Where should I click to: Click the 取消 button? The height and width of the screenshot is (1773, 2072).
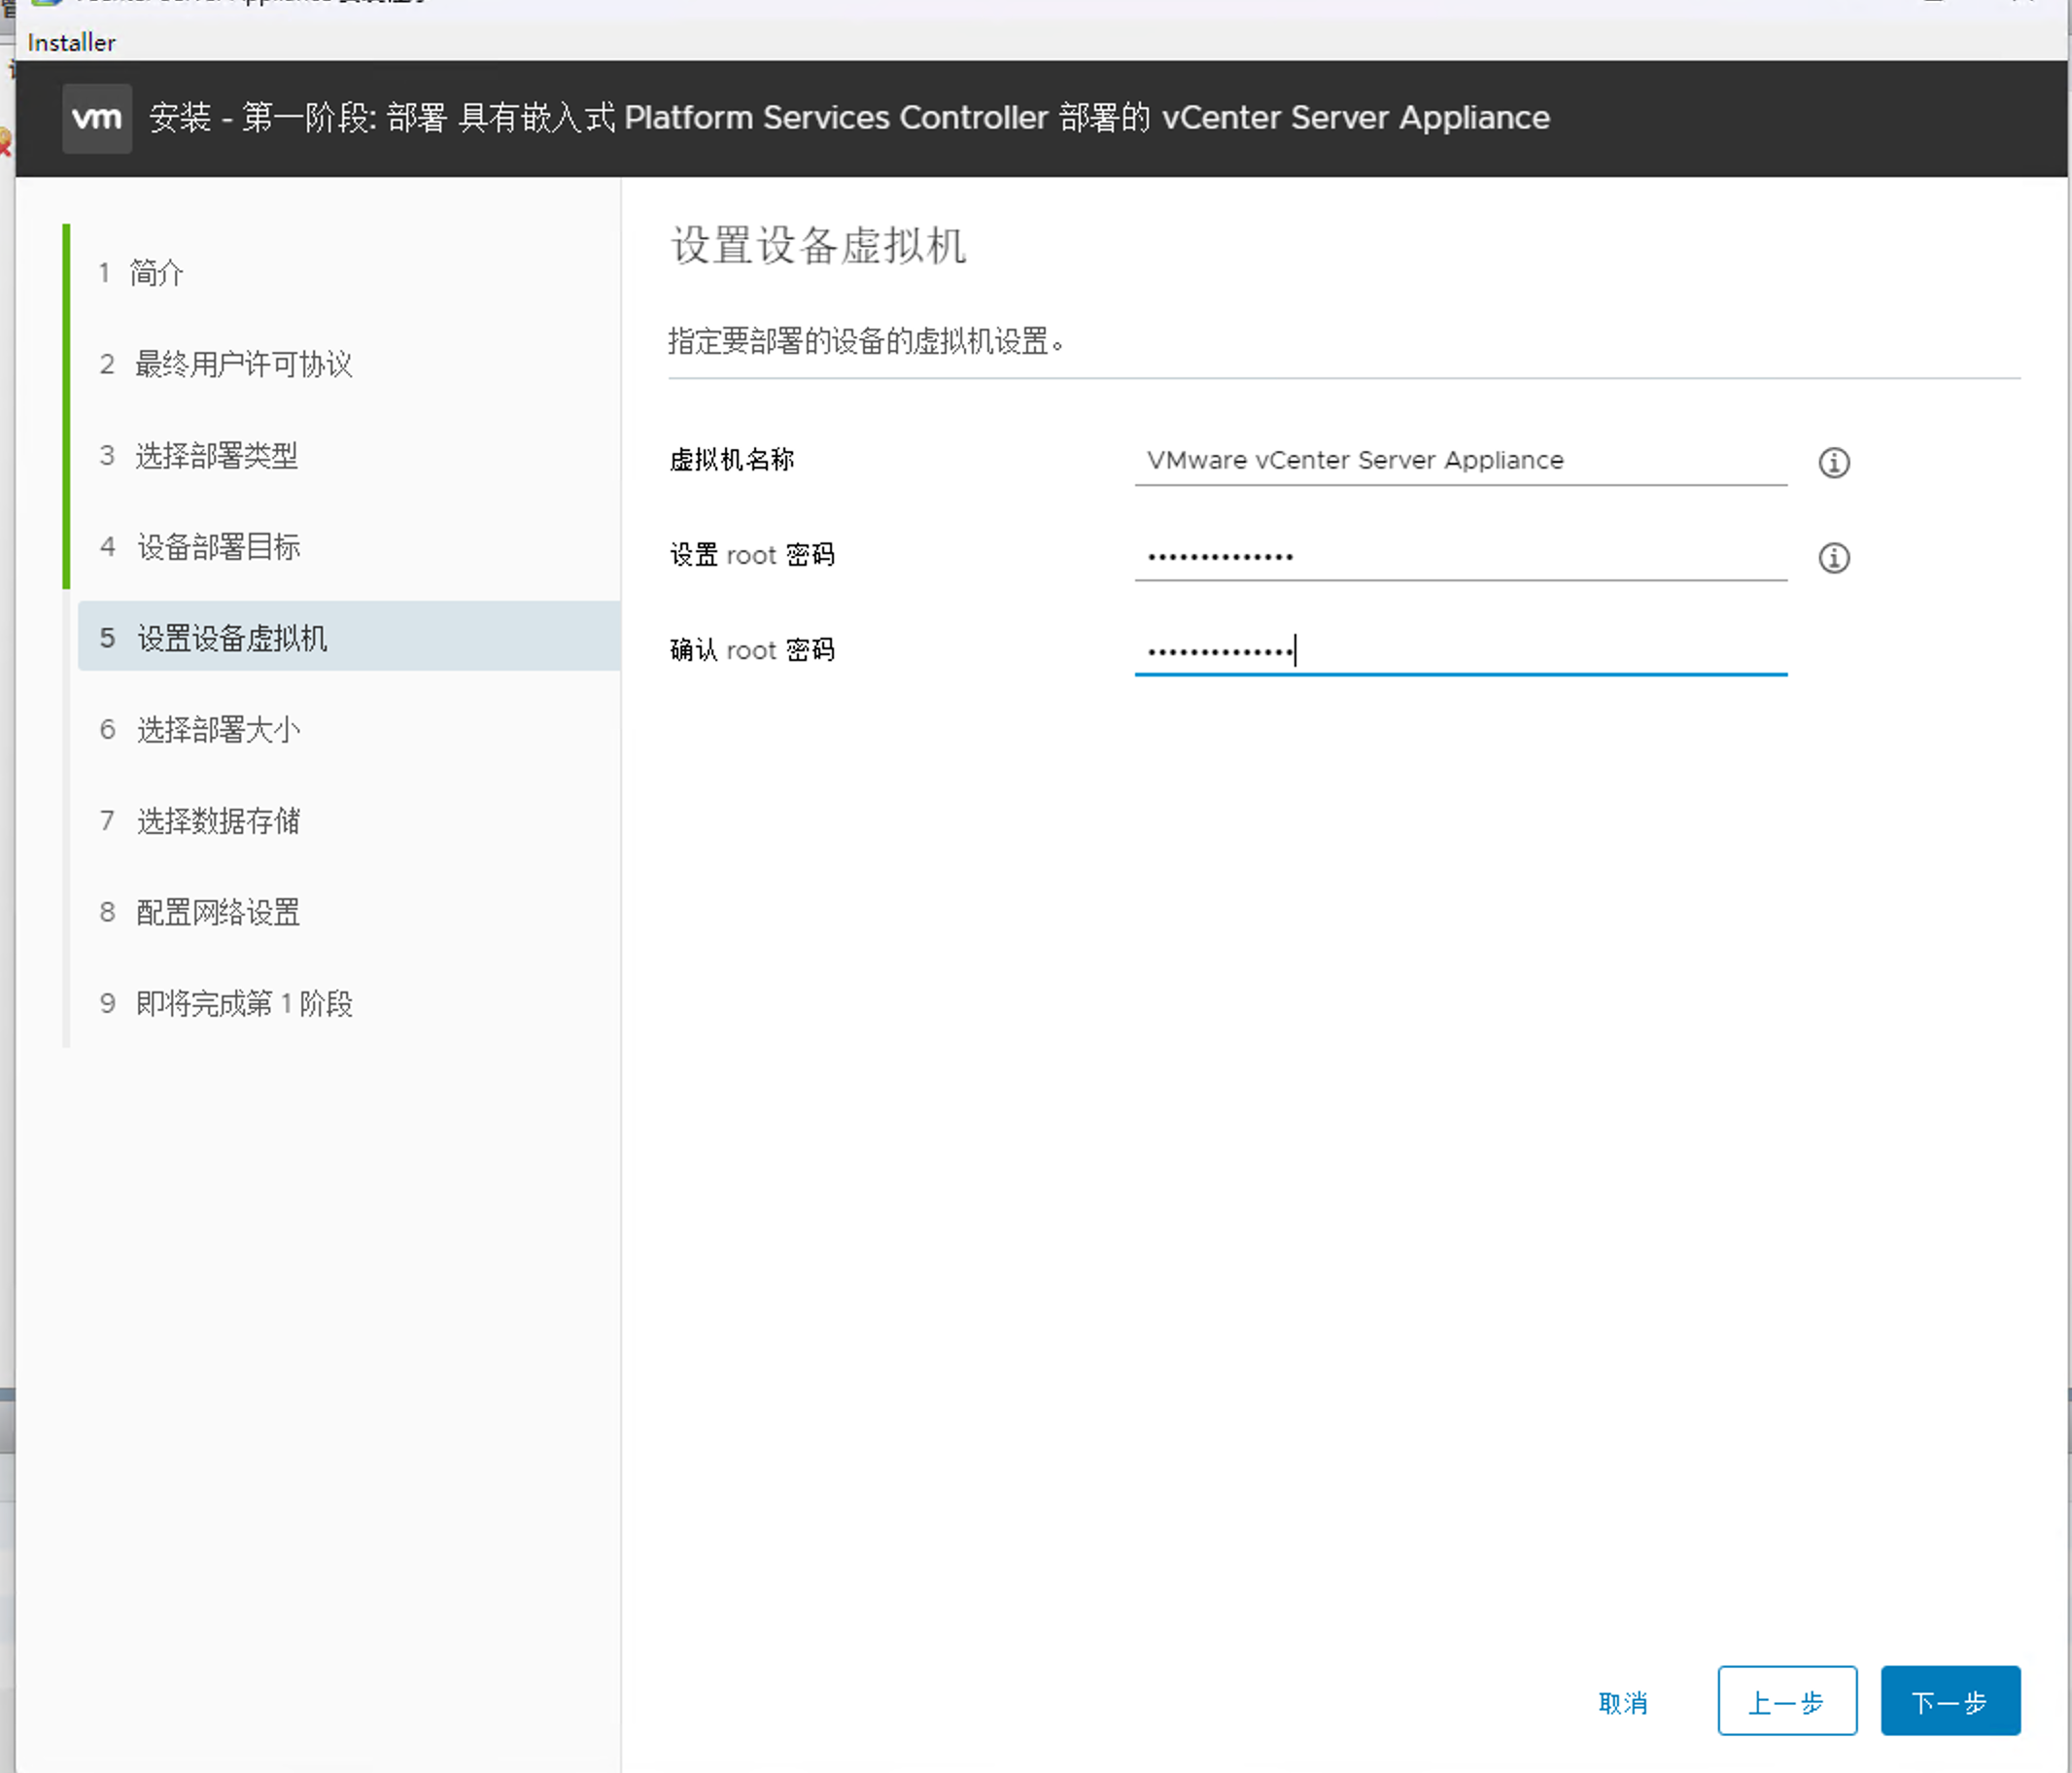tap(1623, 1702)
